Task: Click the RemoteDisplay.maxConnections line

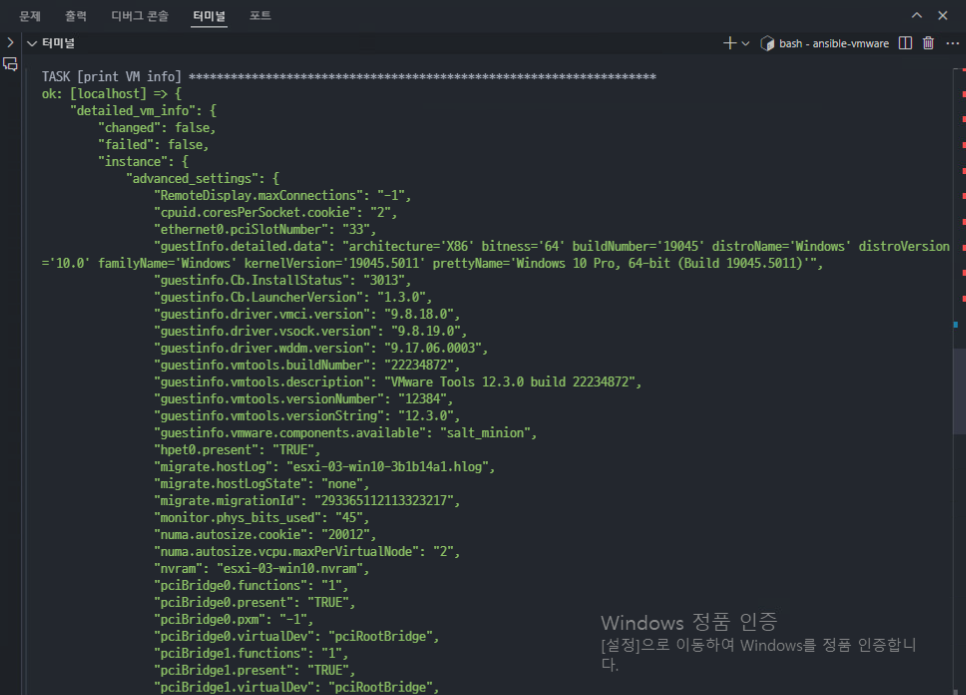Action: (x=282, y=195)
